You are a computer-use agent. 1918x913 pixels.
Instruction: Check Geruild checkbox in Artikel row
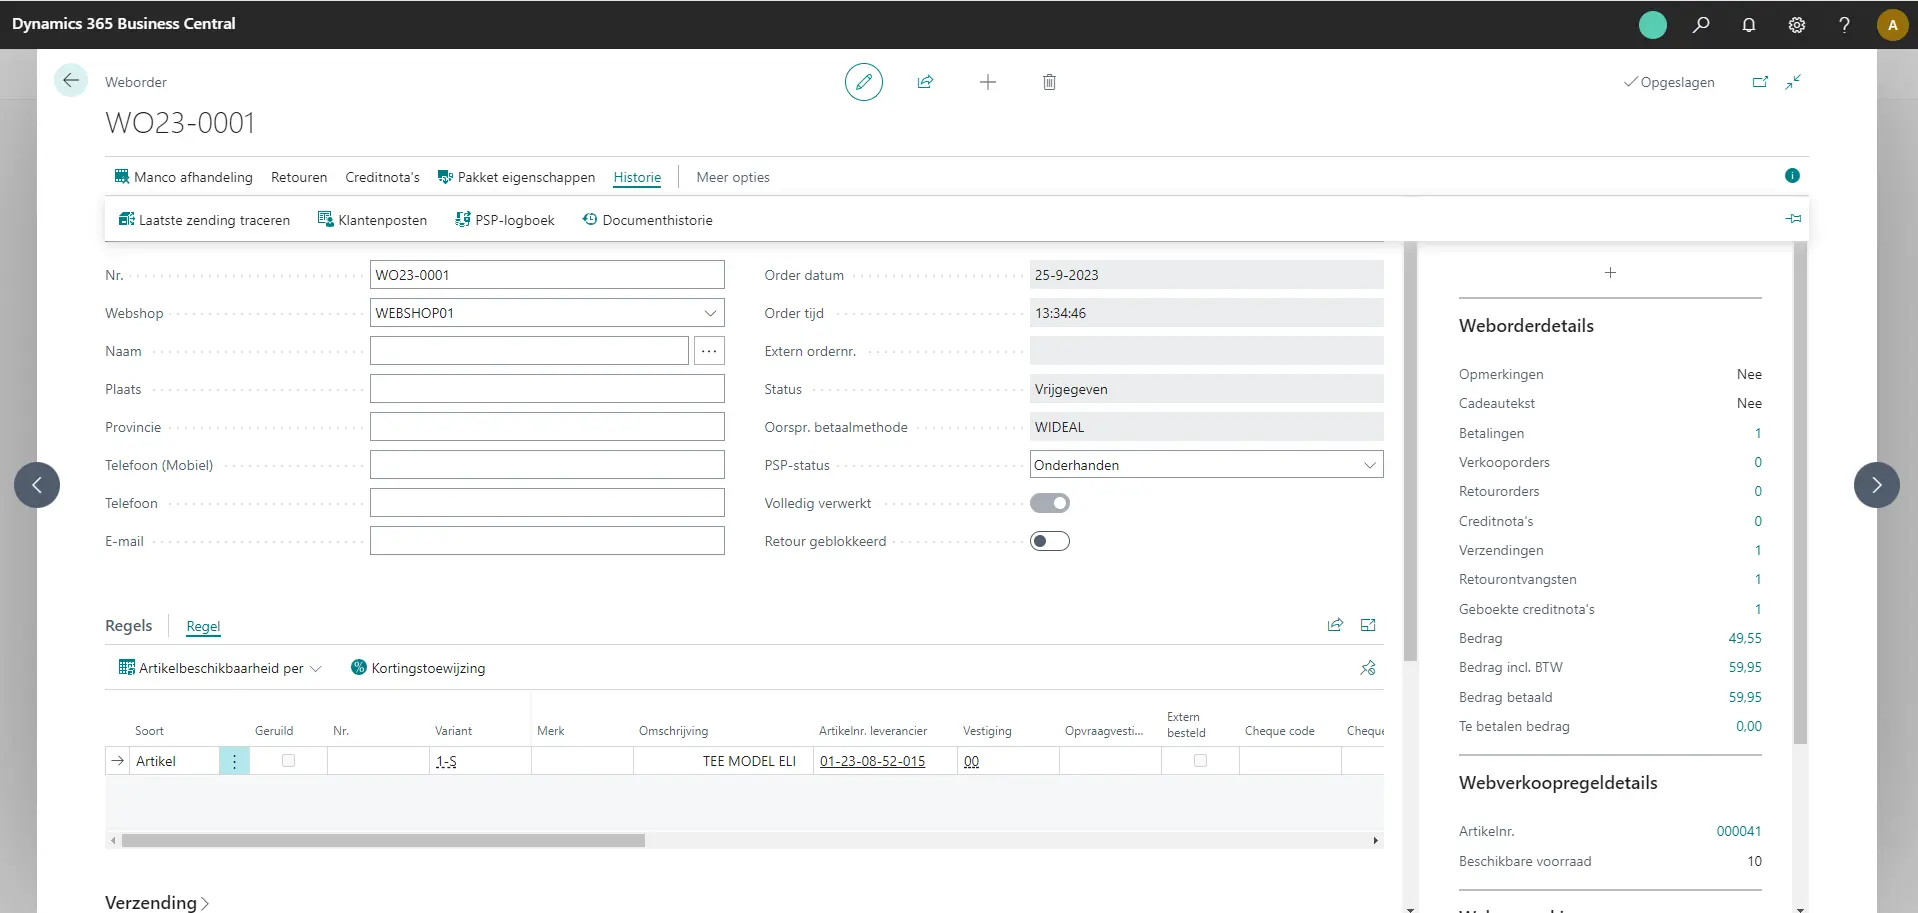[x=288, y=761]
